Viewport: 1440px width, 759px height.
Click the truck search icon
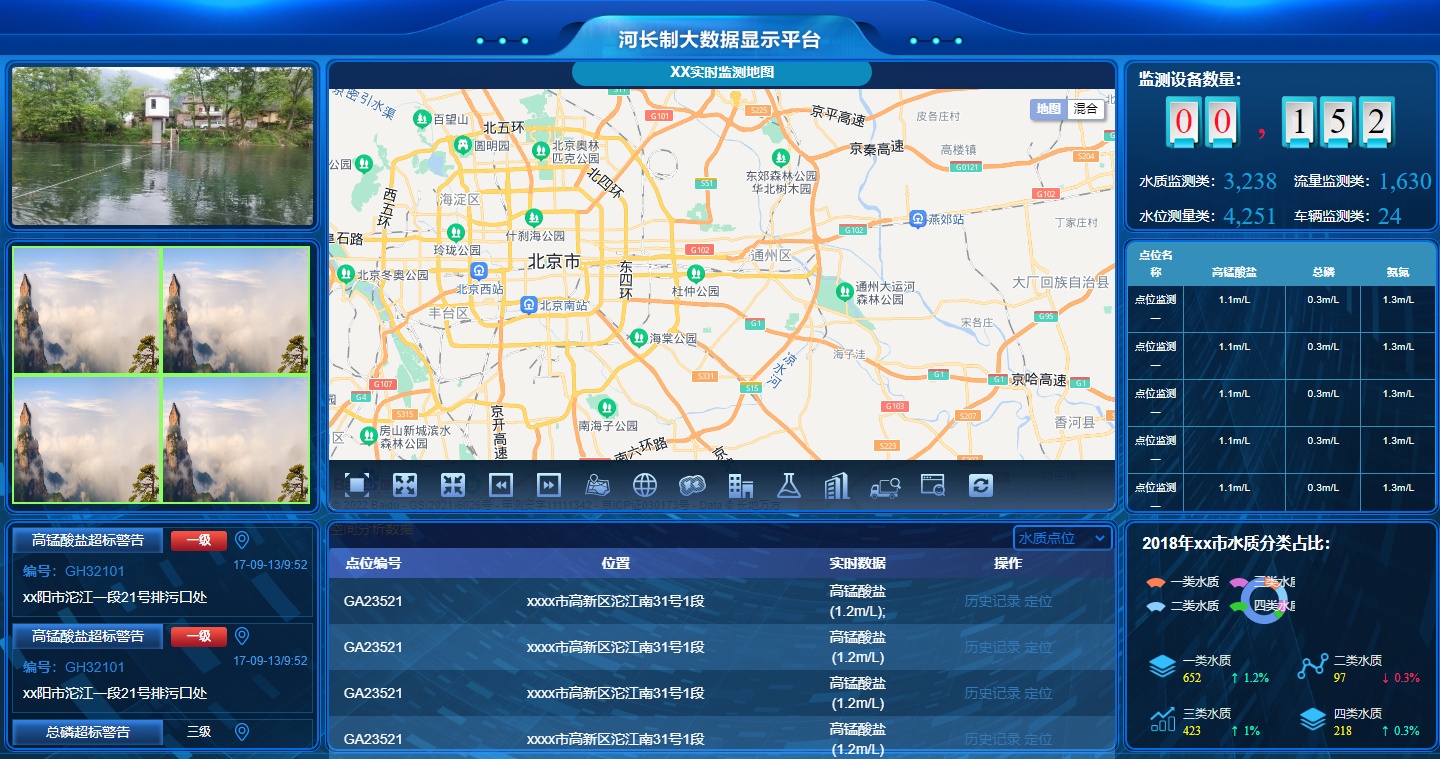pos(885,486)
